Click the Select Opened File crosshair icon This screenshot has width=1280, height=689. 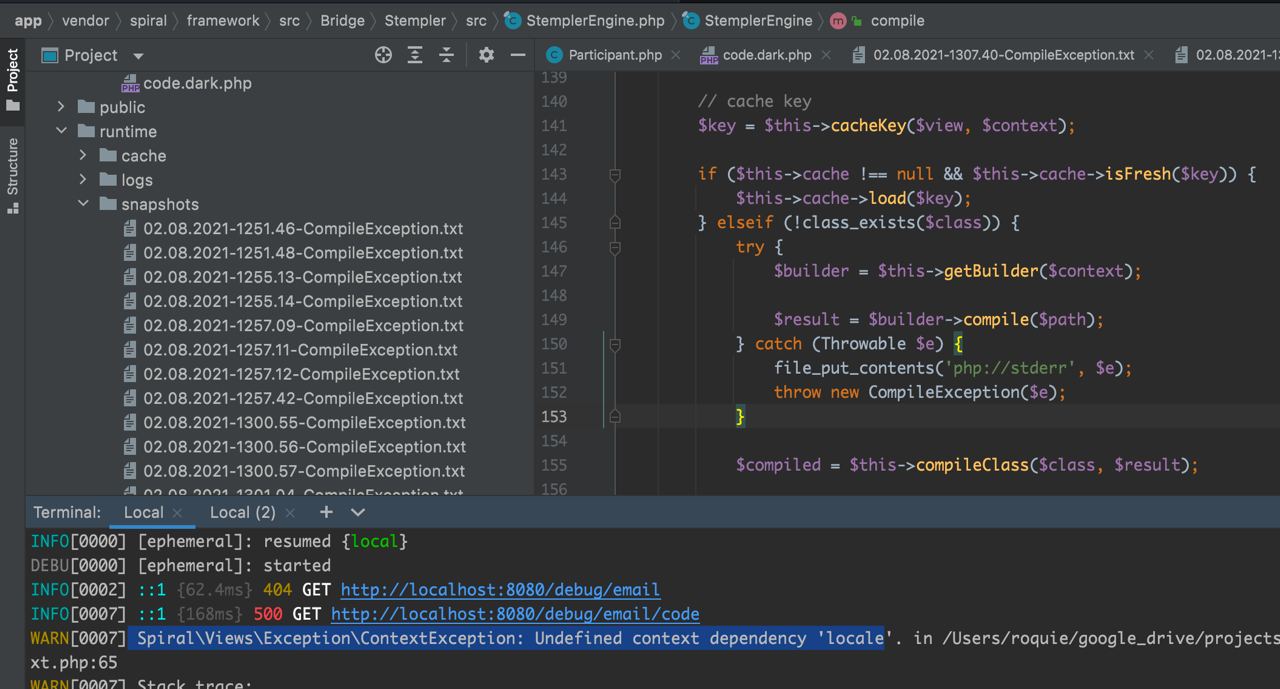pyautogui.click(x=383, y=55)
